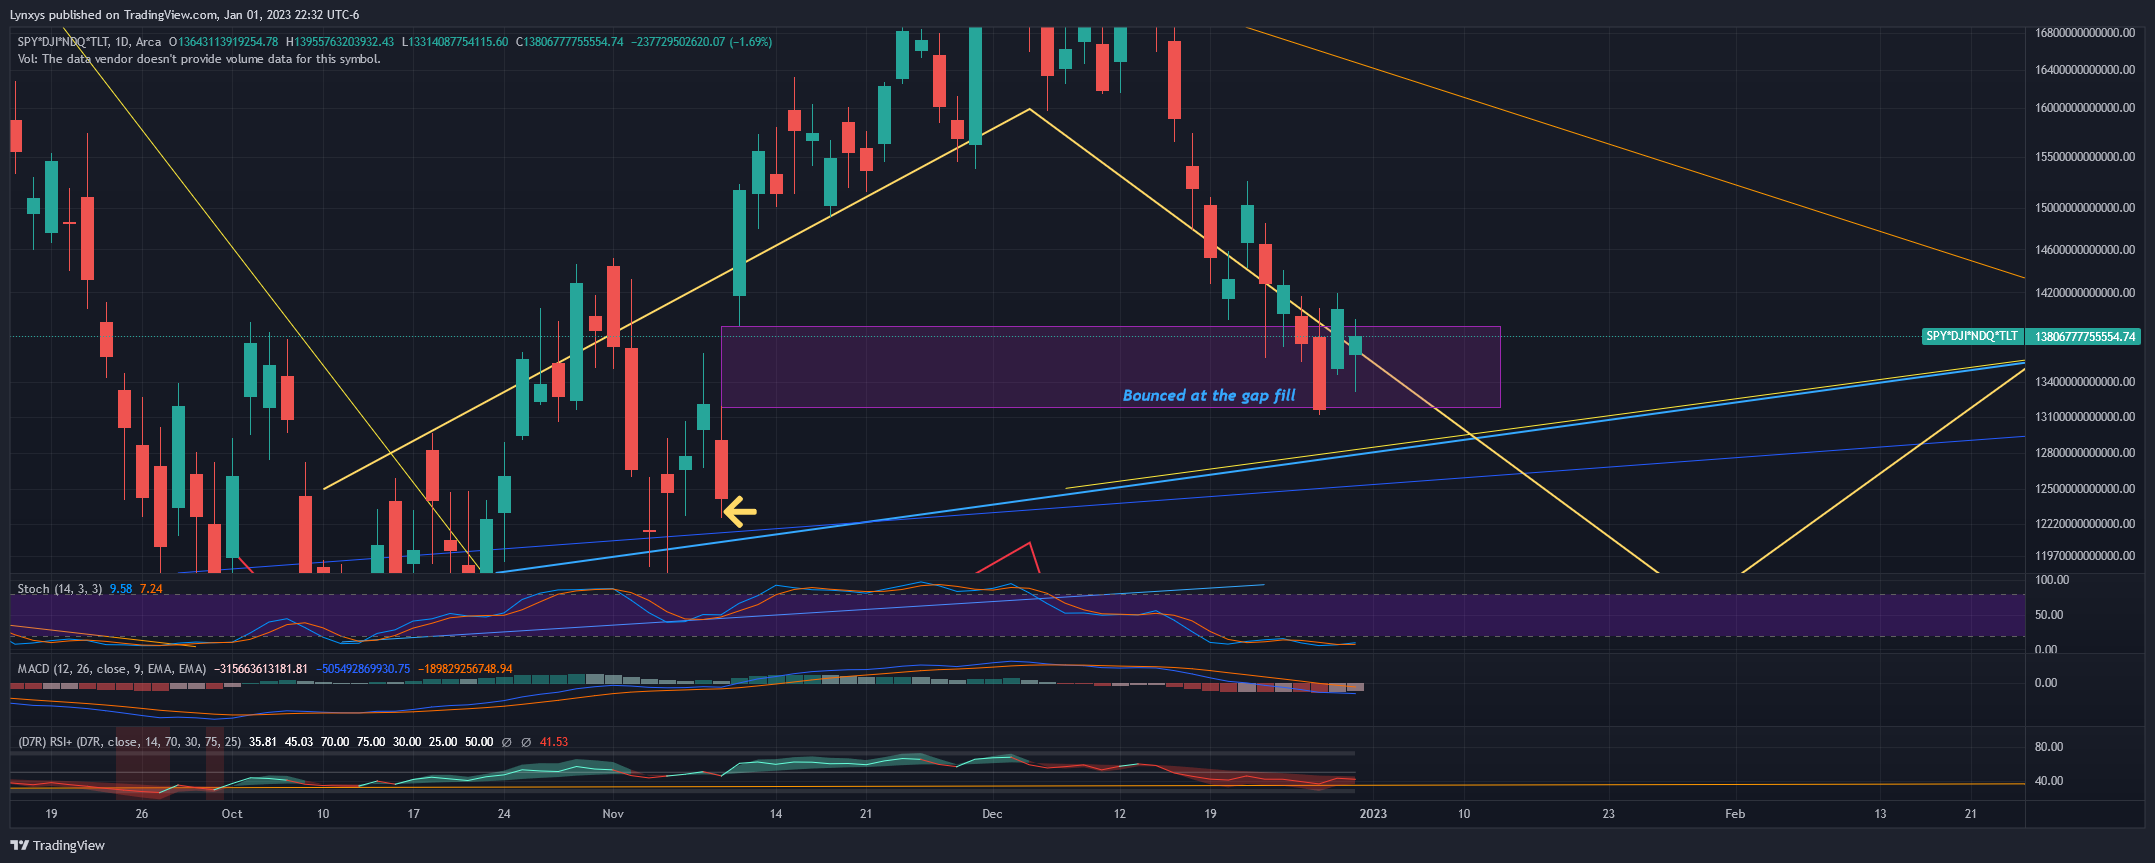2155x863 pixels.
Task: Click the Oct label on the time axis
Action: click(232, 814)
